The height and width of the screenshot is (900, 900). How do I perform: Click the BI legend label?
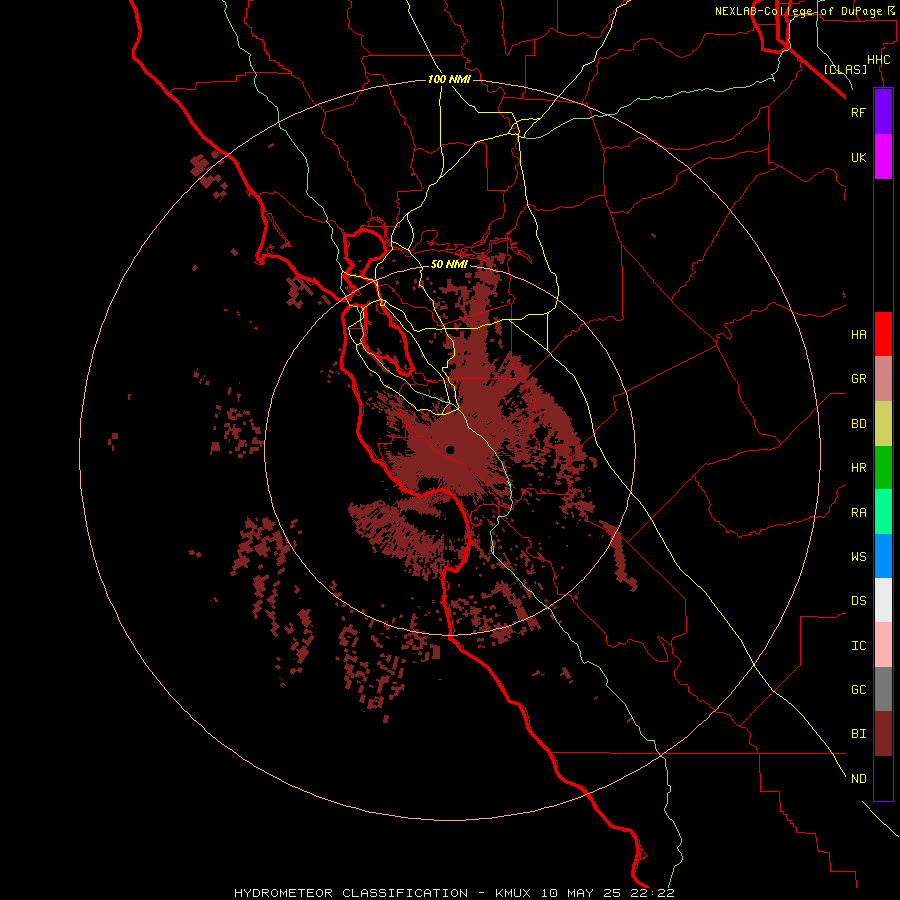(x=858, y=734)
